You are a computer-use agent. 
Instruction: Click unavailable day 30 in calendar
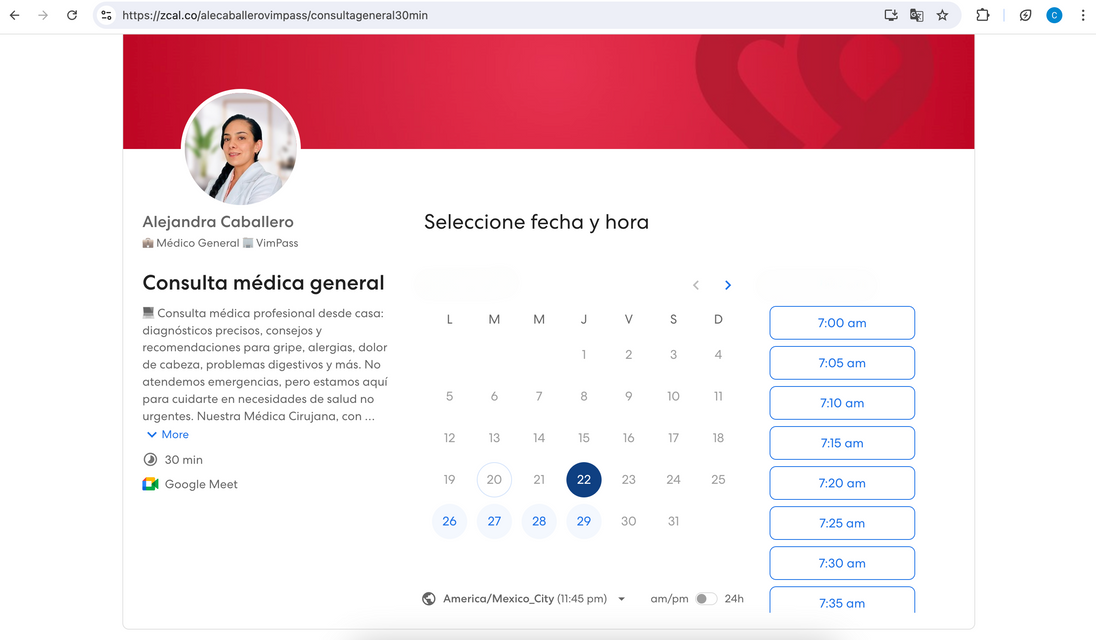pyautogui.click(x=628, y=521)
